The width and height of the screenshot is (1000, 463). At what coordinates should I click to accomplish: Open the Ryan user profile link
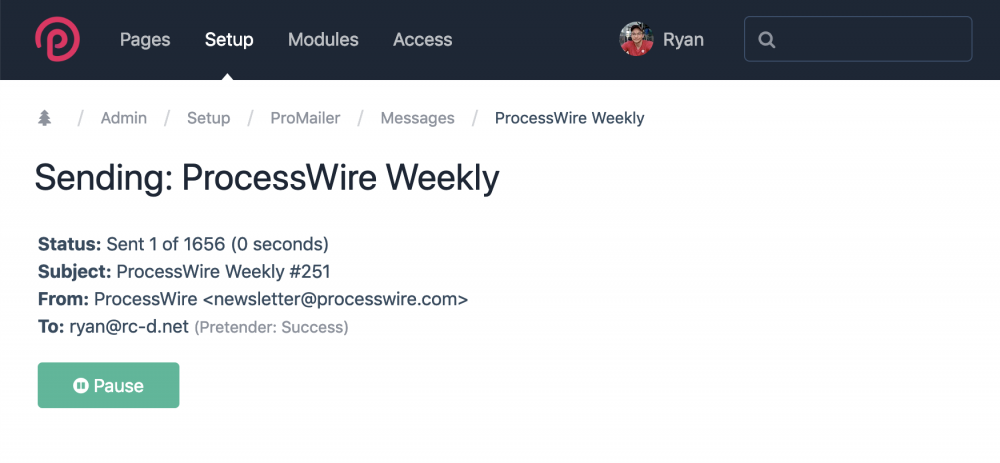point(683,40)
